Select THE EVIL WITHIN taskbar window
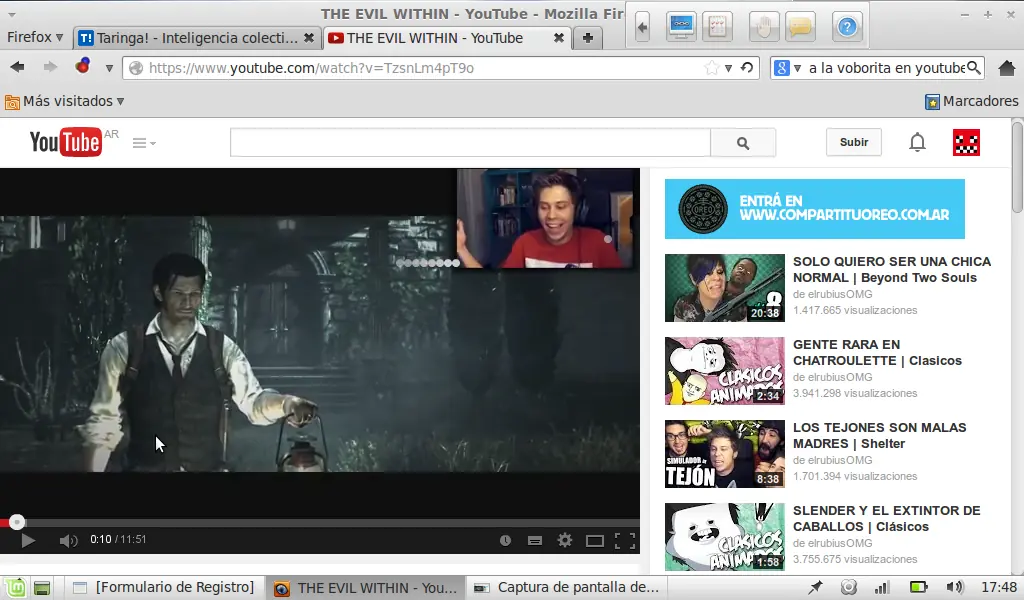The height and width of the screenshot is (600, 1024). [366, 588]
